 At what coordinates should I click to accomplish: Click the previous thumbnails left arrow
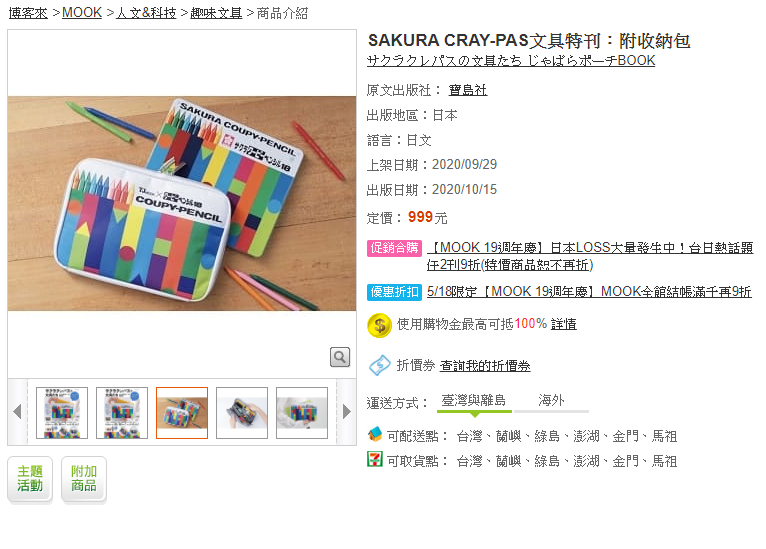point(17,412)
